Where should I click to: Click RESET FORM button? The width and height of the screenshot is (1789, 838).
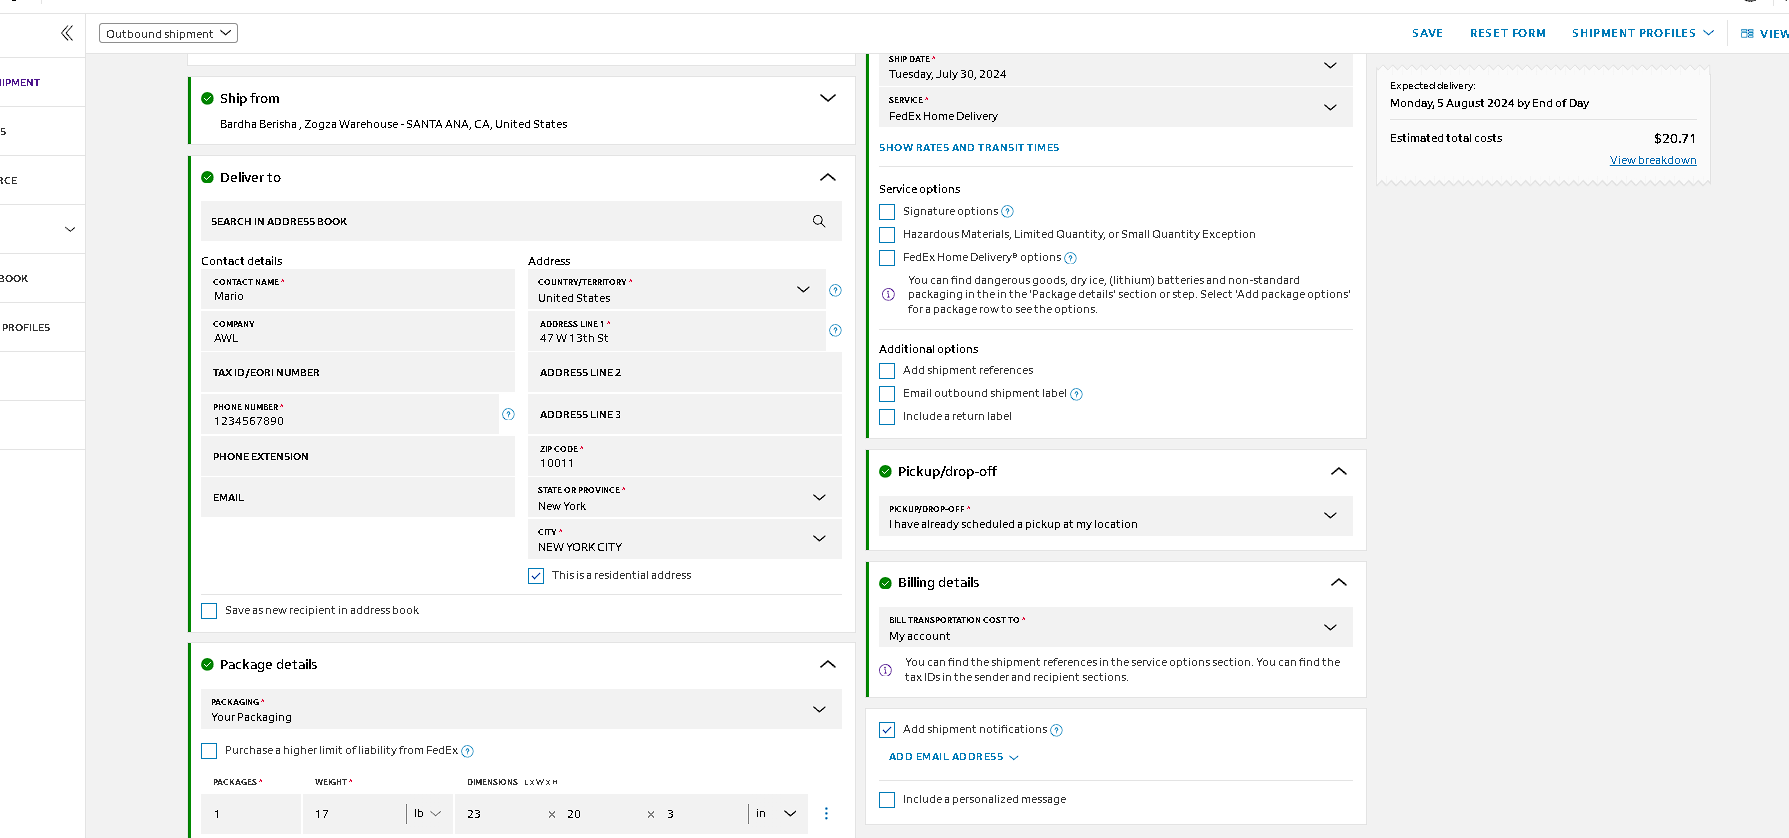coord(1507,33)
